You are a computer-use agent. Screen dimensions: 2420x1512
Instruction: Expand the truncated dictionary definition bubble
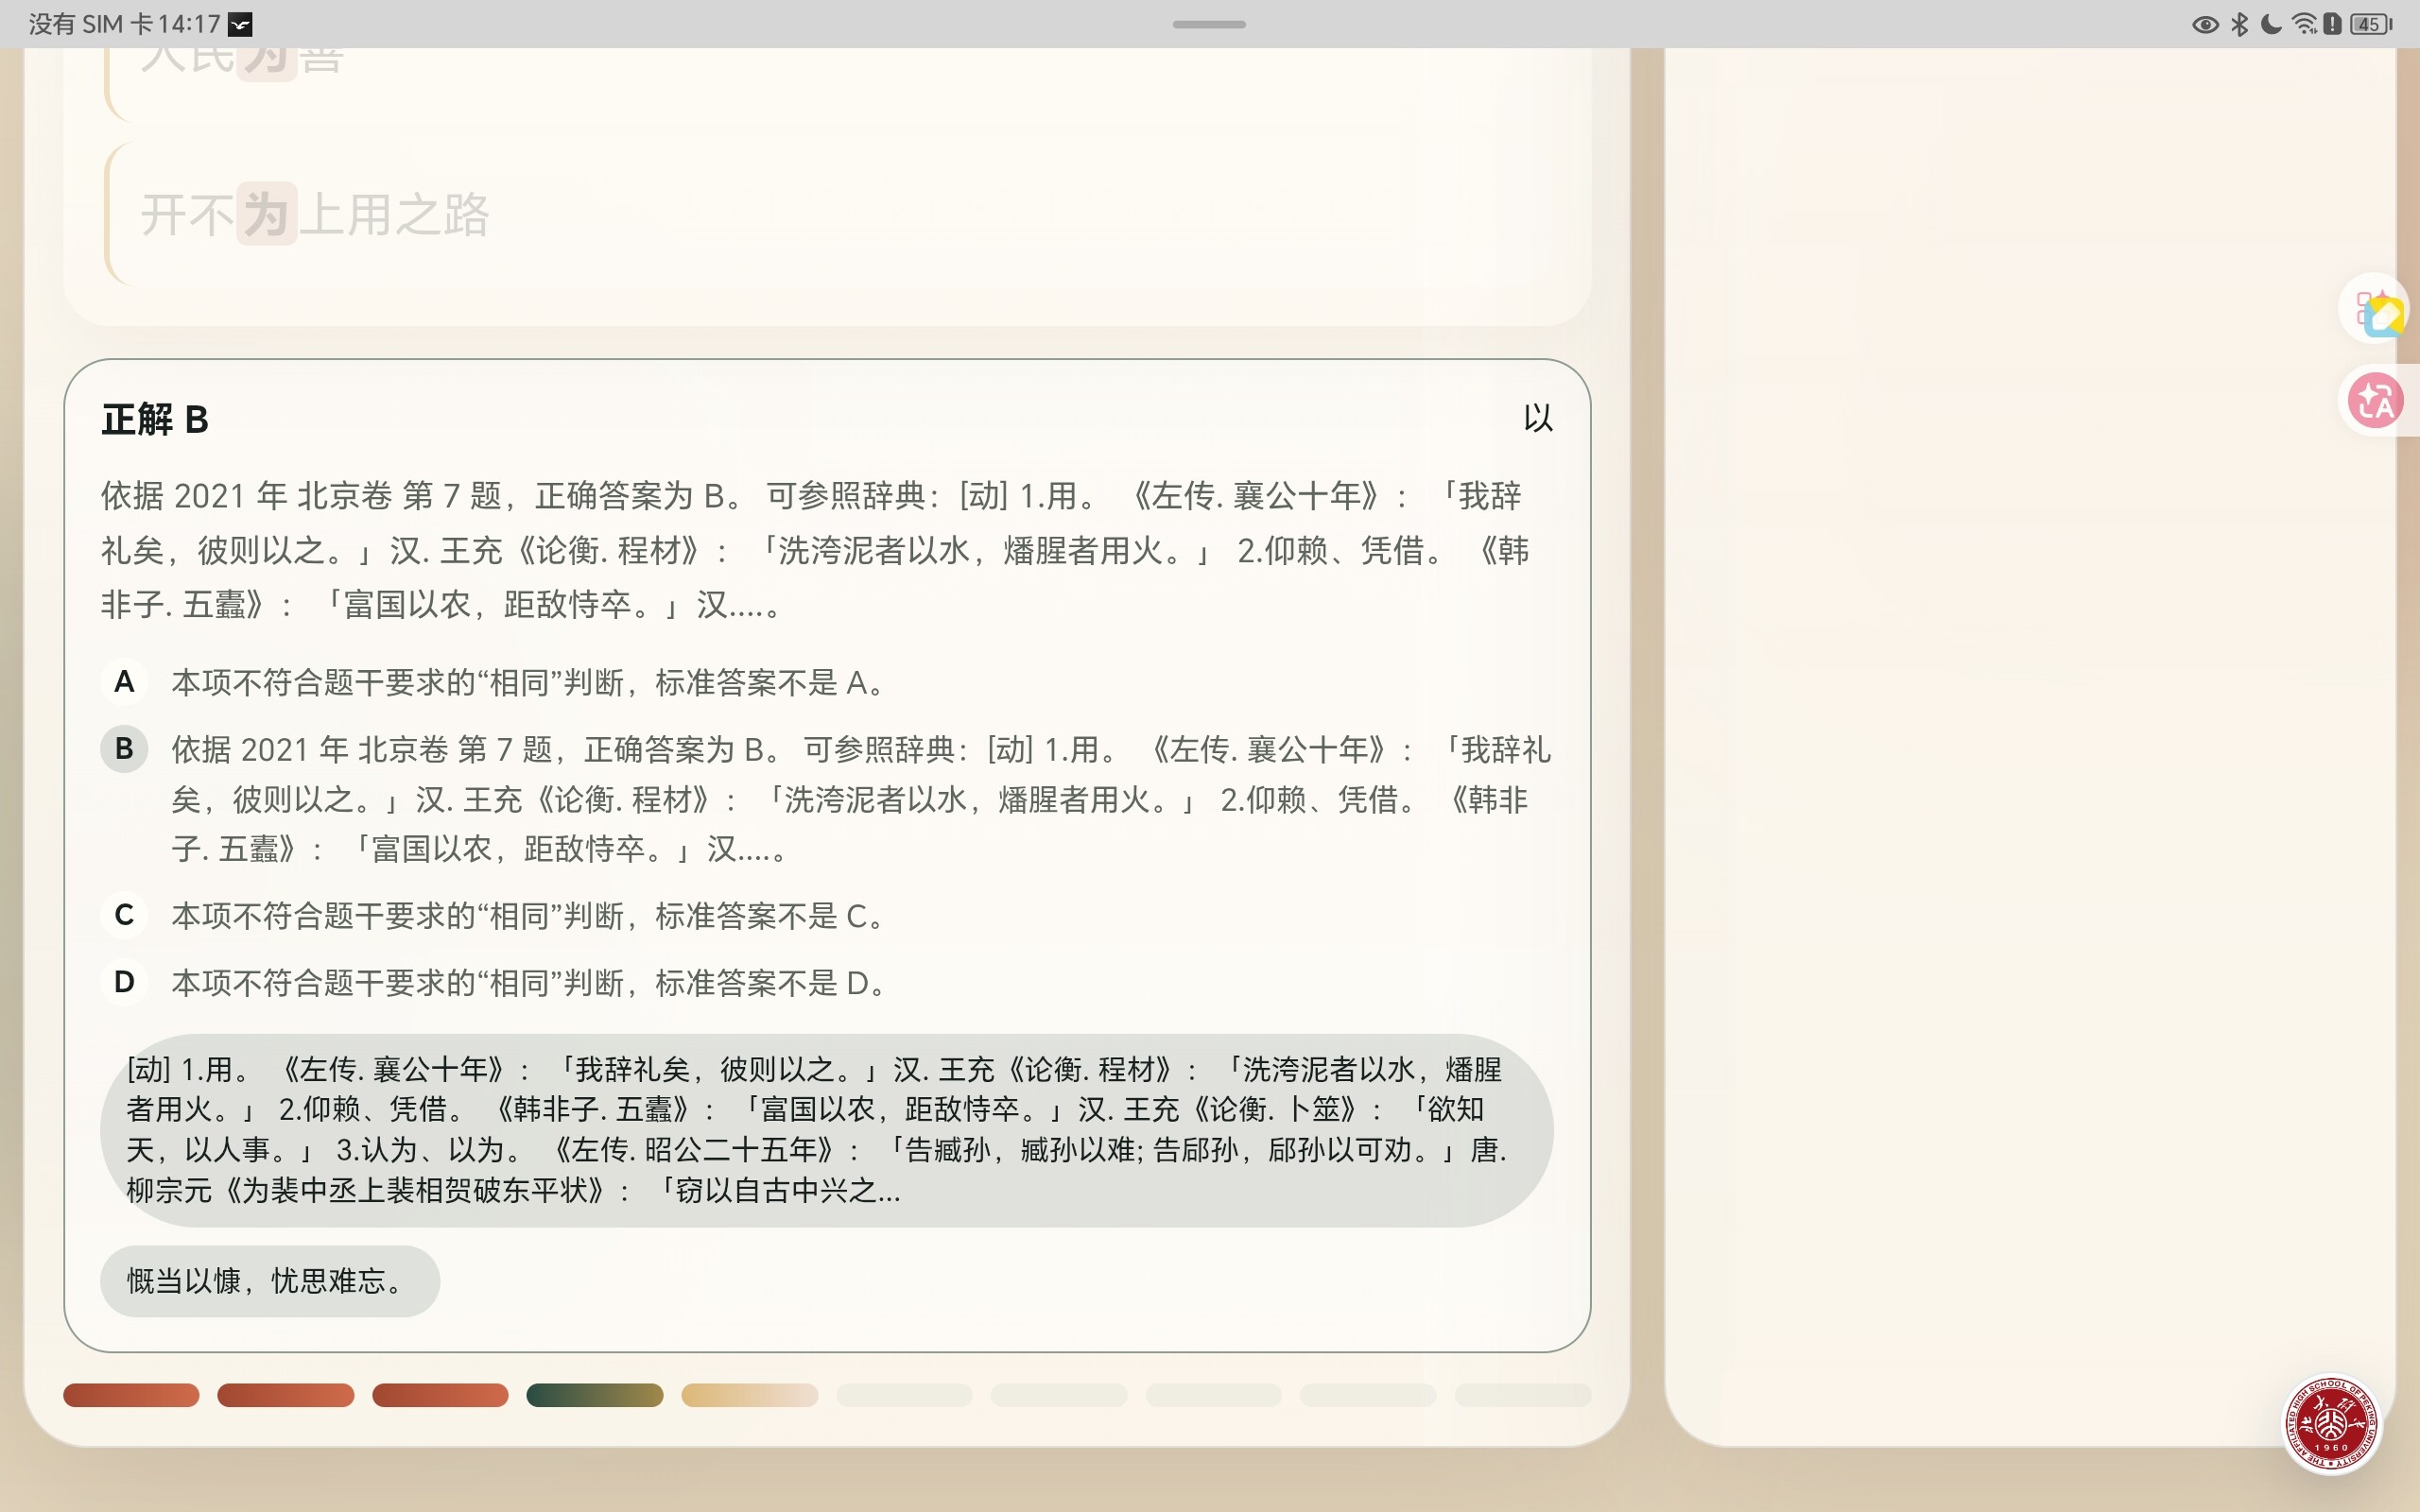point(826,1130)
